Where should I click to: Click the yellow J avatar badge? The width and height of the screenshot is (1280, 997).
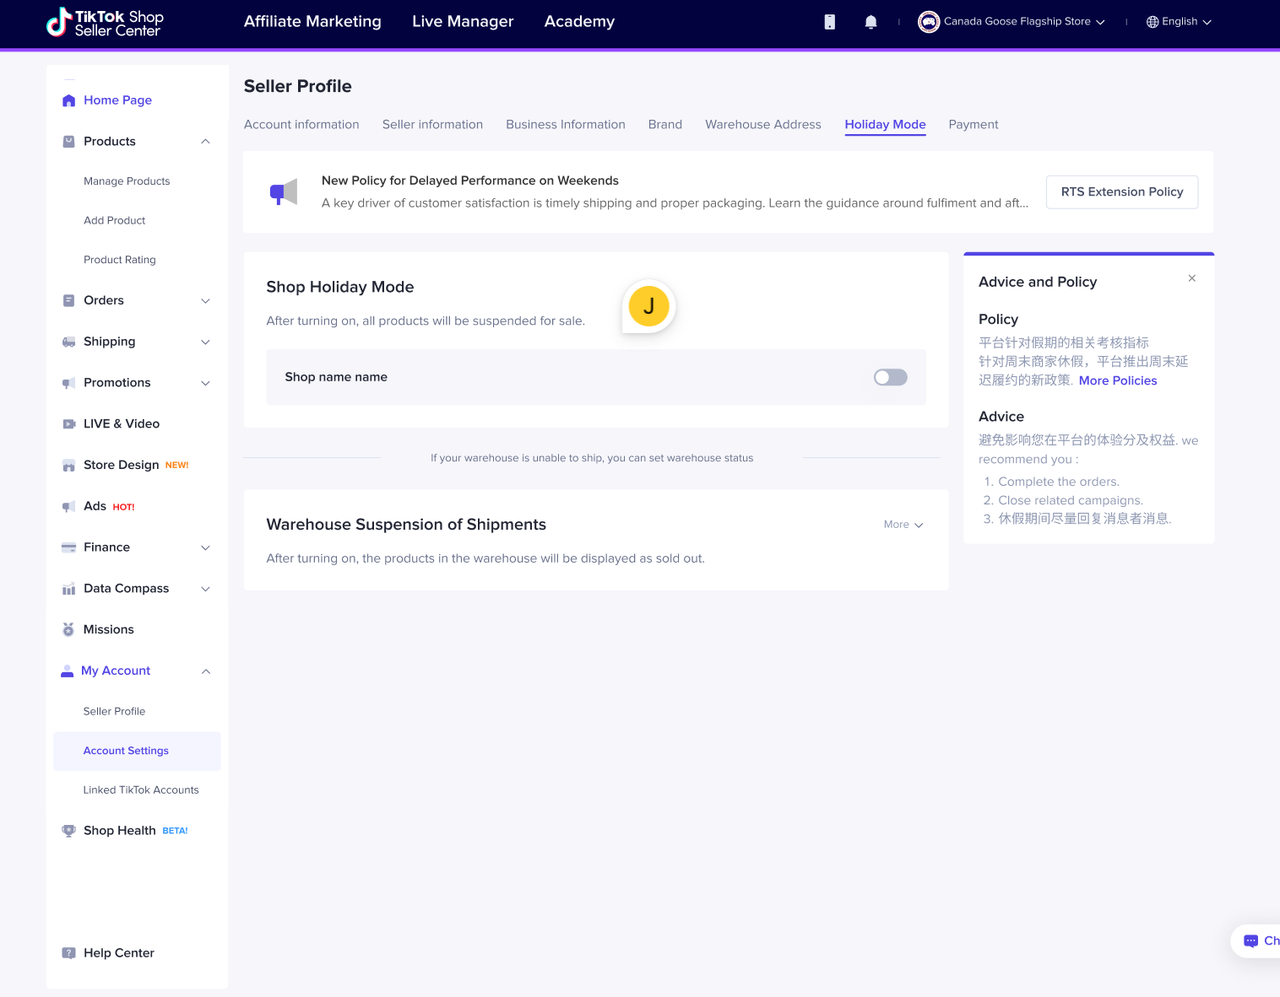click(649, 307)
